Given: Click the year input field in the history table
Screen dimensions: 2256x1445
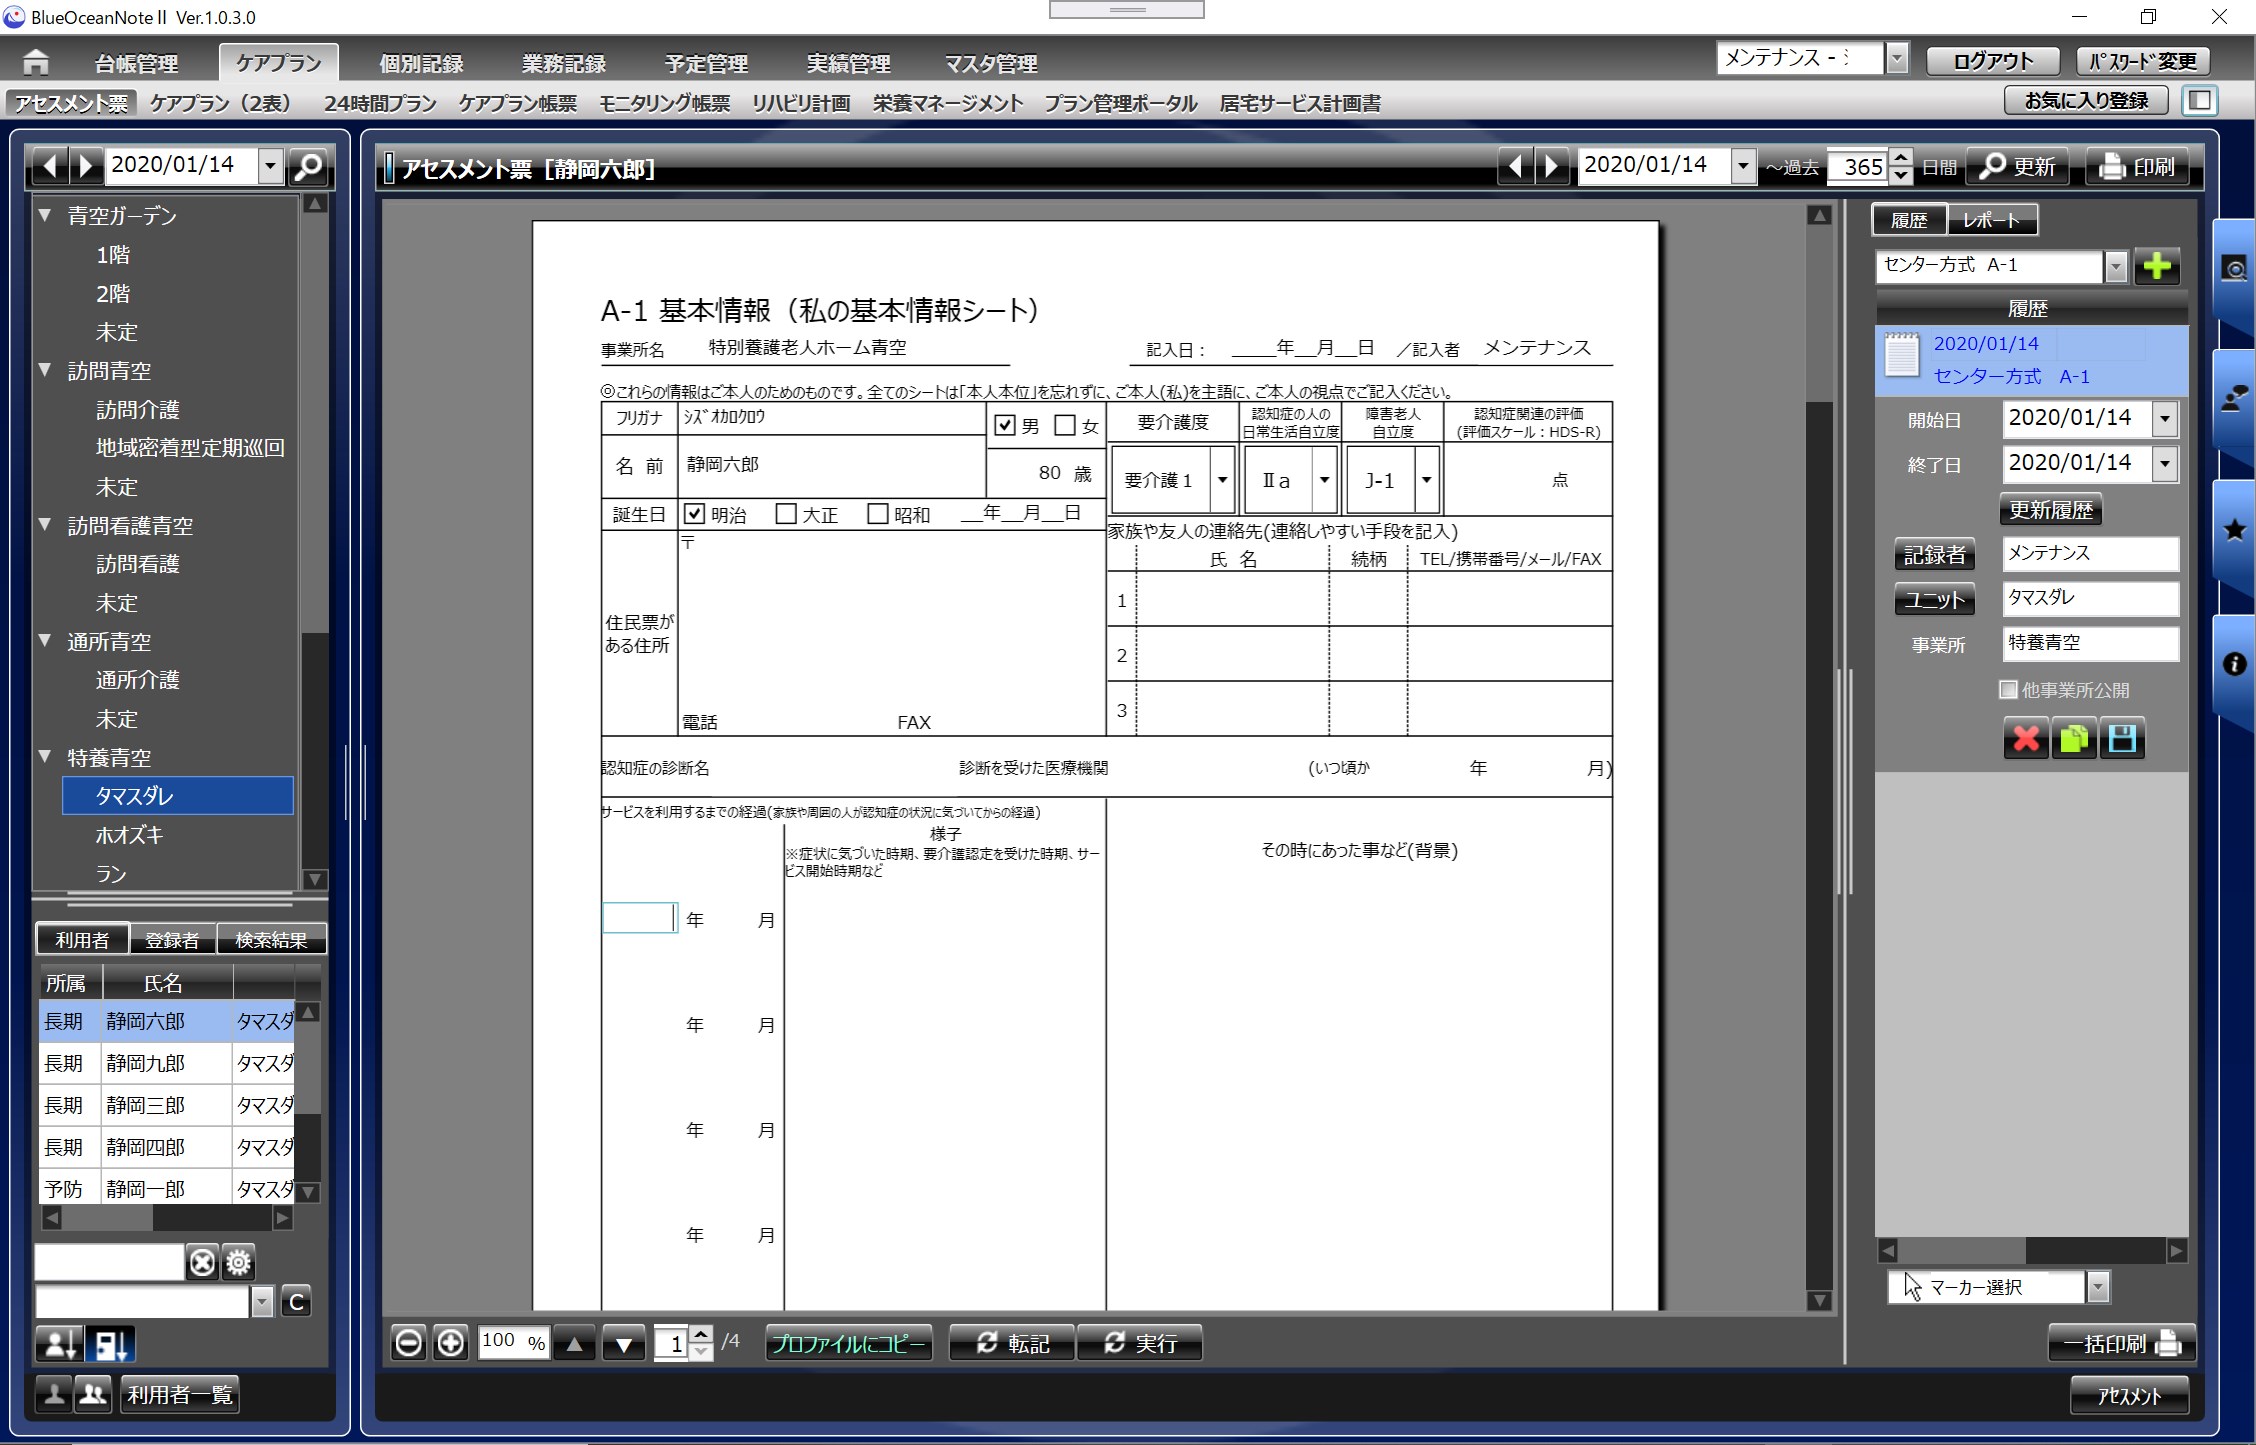Looking at the screenshot, I should (x=639, y=918).
